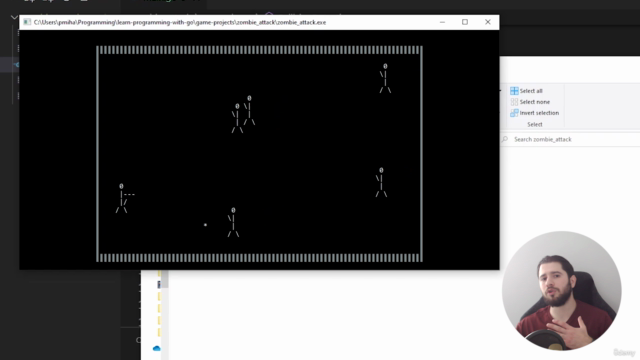Viewport: 640px width, 360px height.
Task: Click the search magnifier icon in File Explorer
Action: (x=505, y=139)
